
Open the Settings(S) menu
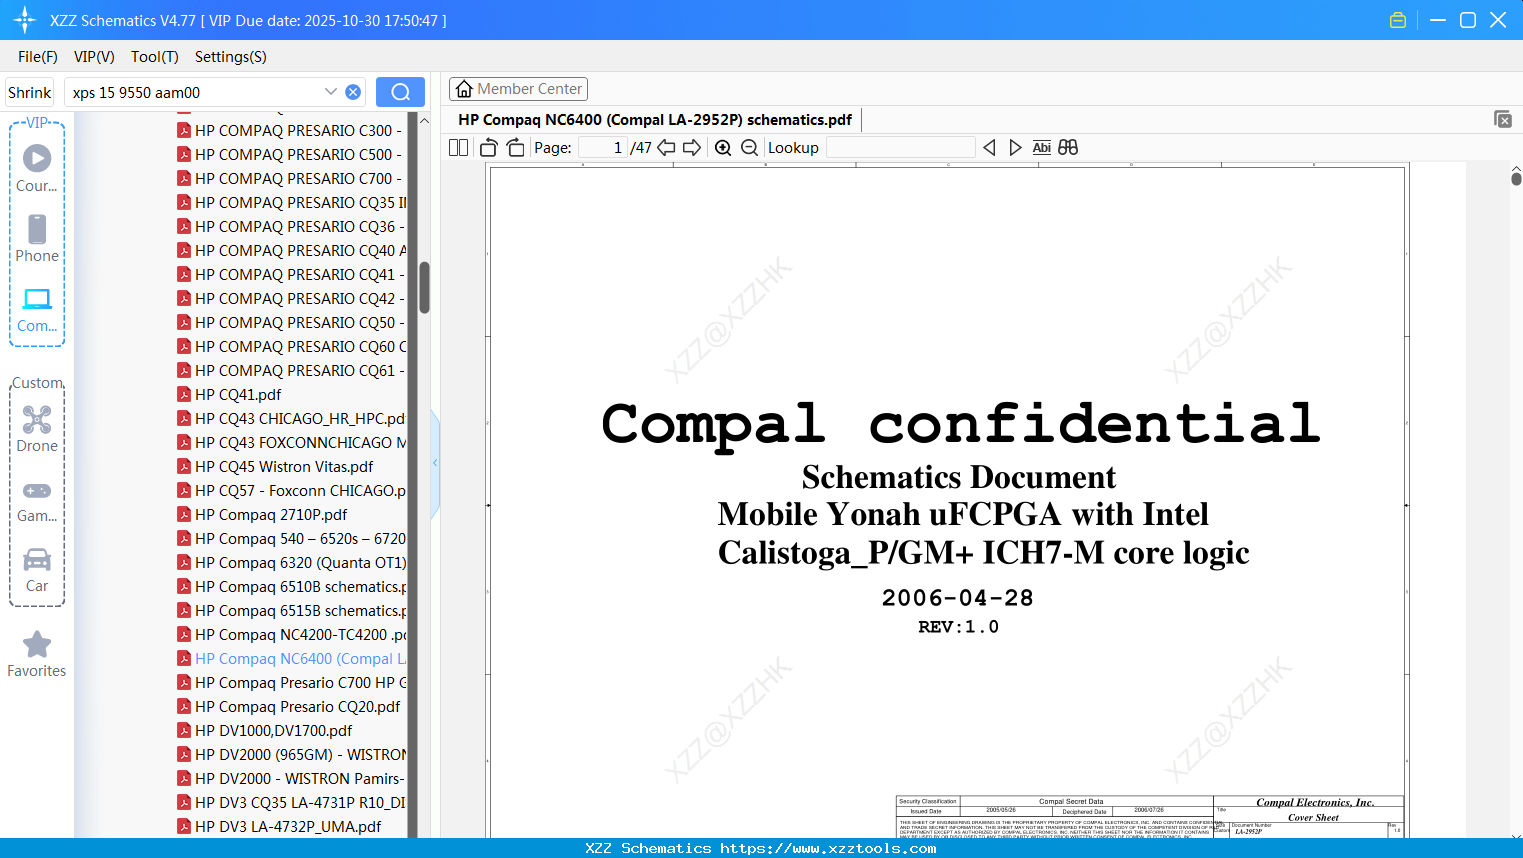[231, 57]
